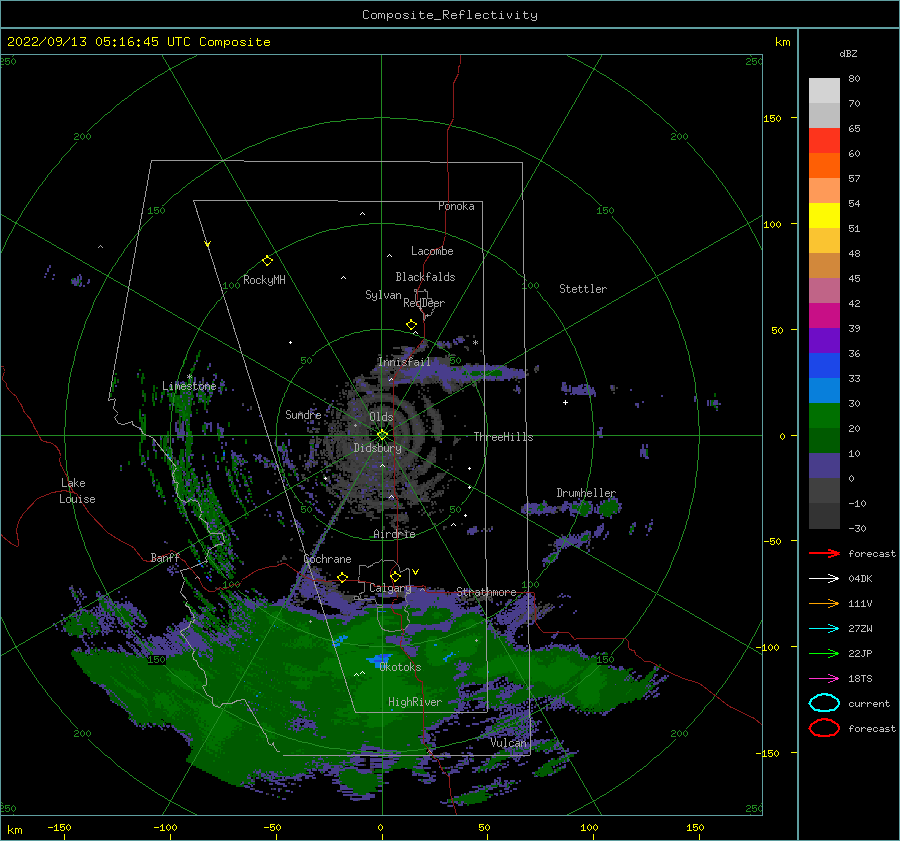Image resolution: width=900 pixels, height=841 pixels.
Task: Click the blue 36-33 dBZ swatch
Action: click(824, 366)
